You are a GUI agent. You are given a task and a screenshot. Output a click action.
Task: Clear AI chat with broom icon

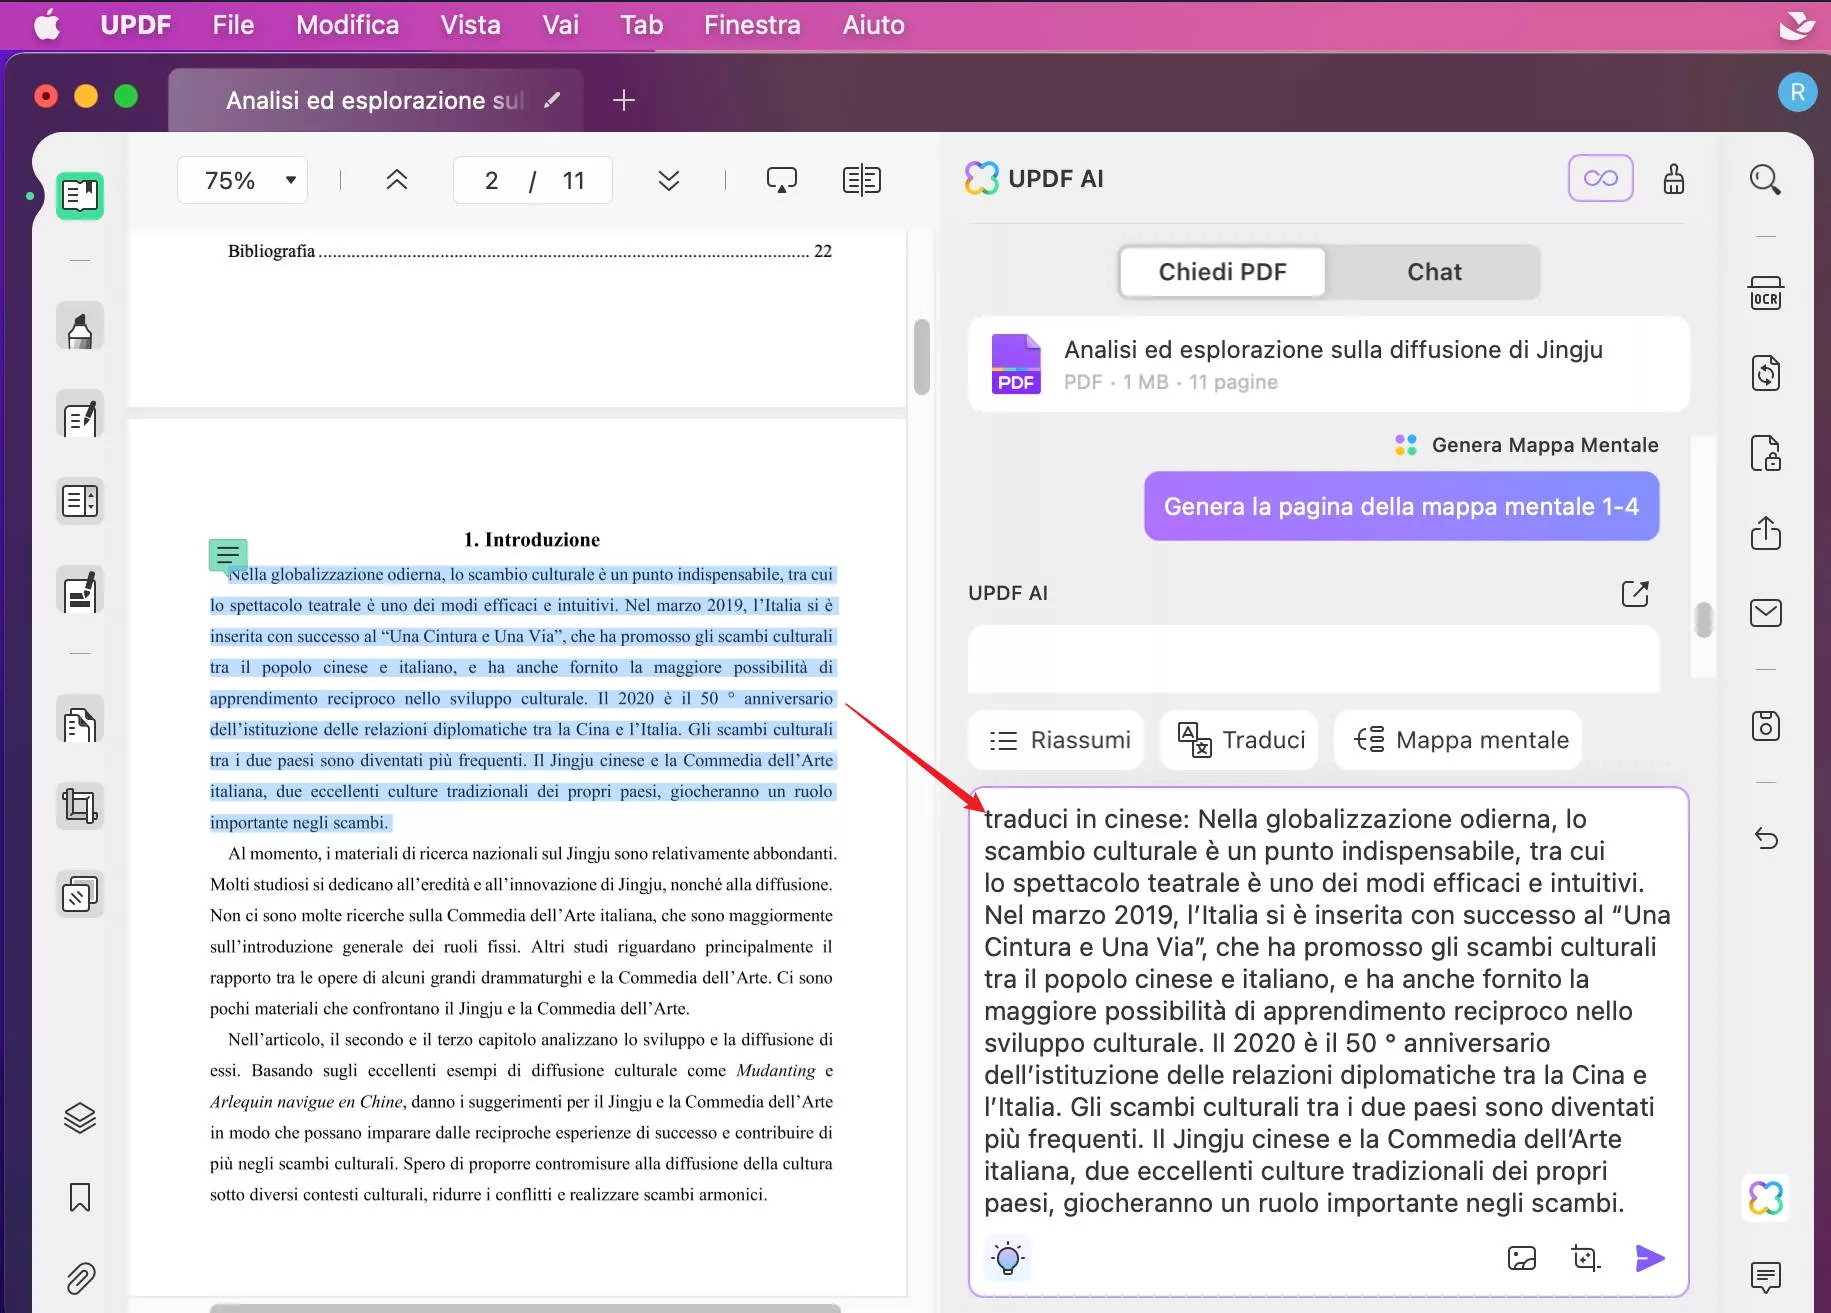(1673, 179)
